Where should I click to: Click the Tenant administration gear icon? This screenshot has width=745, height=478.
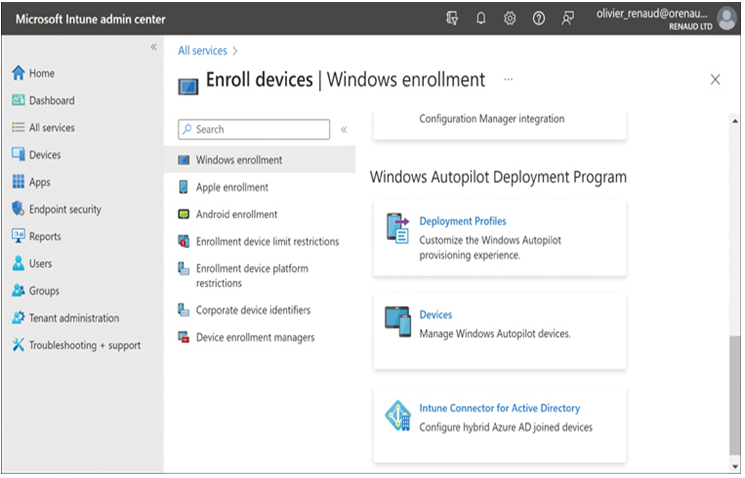point(18,318)
